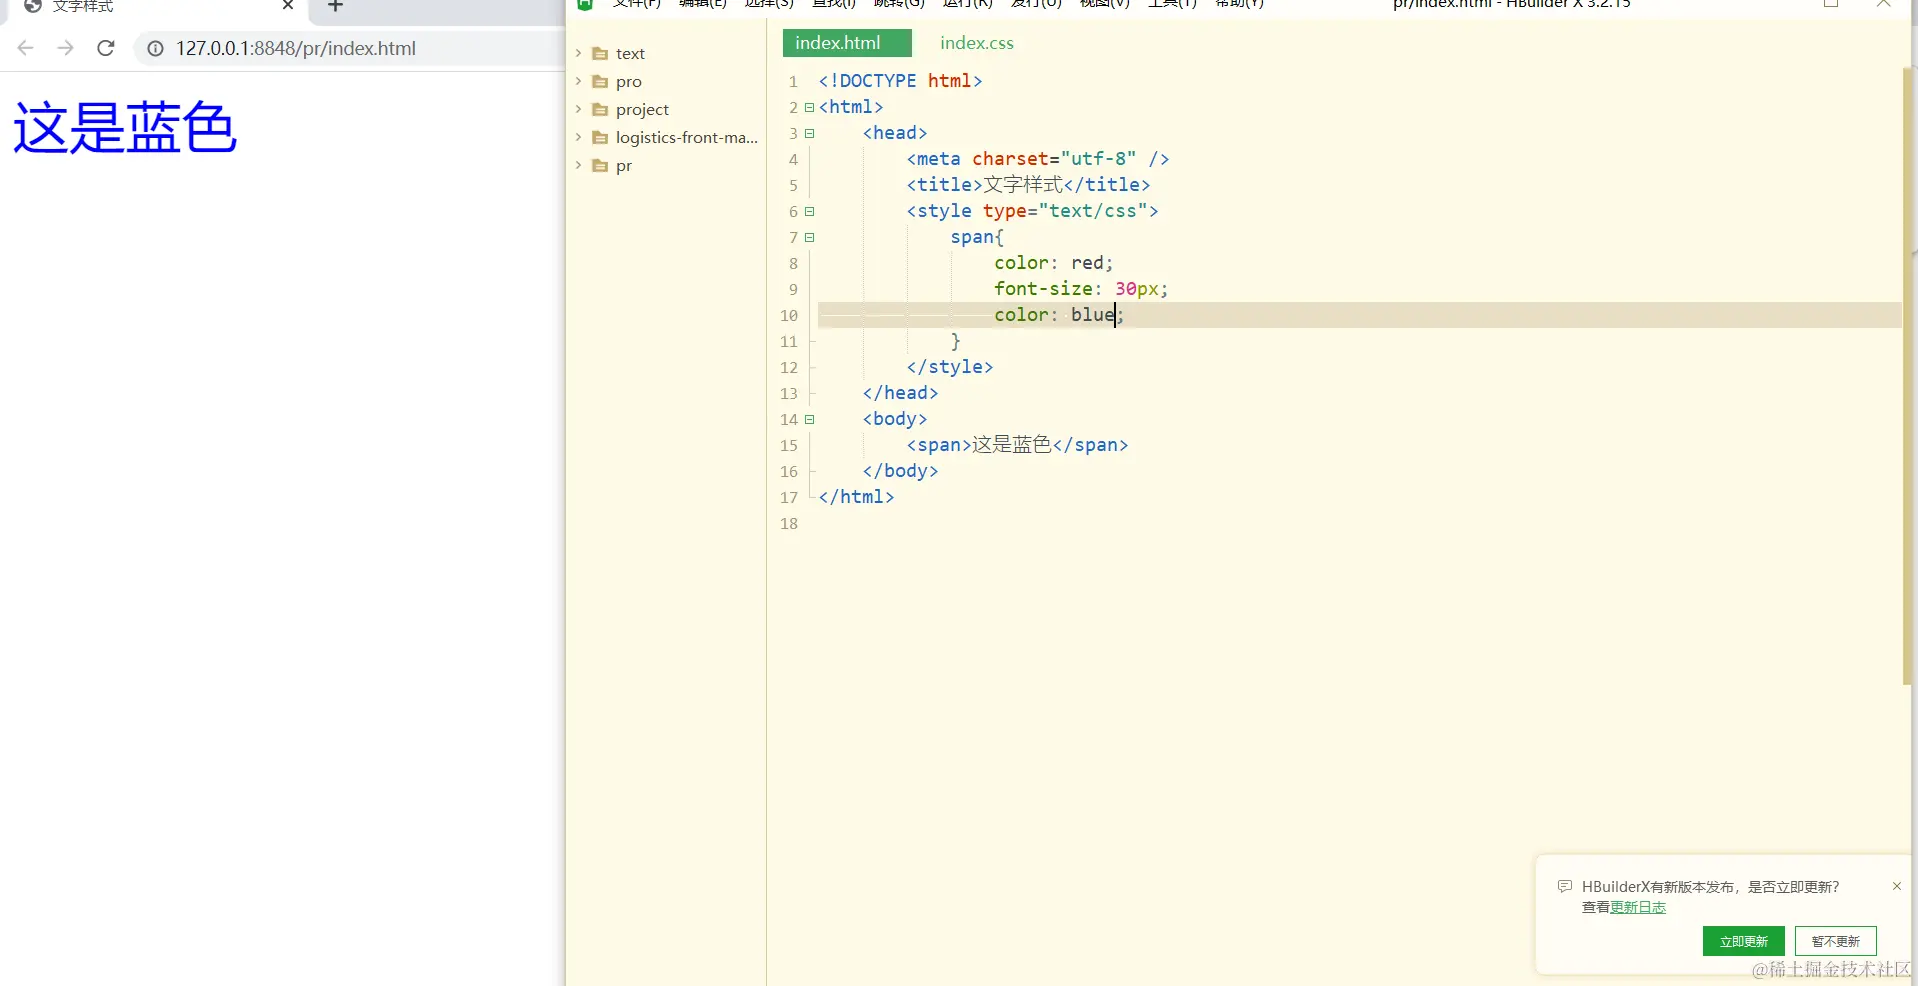The image size is (1918, 986).
Task: Collapse the head block at line 3
Action: click(x=810, y=133)
